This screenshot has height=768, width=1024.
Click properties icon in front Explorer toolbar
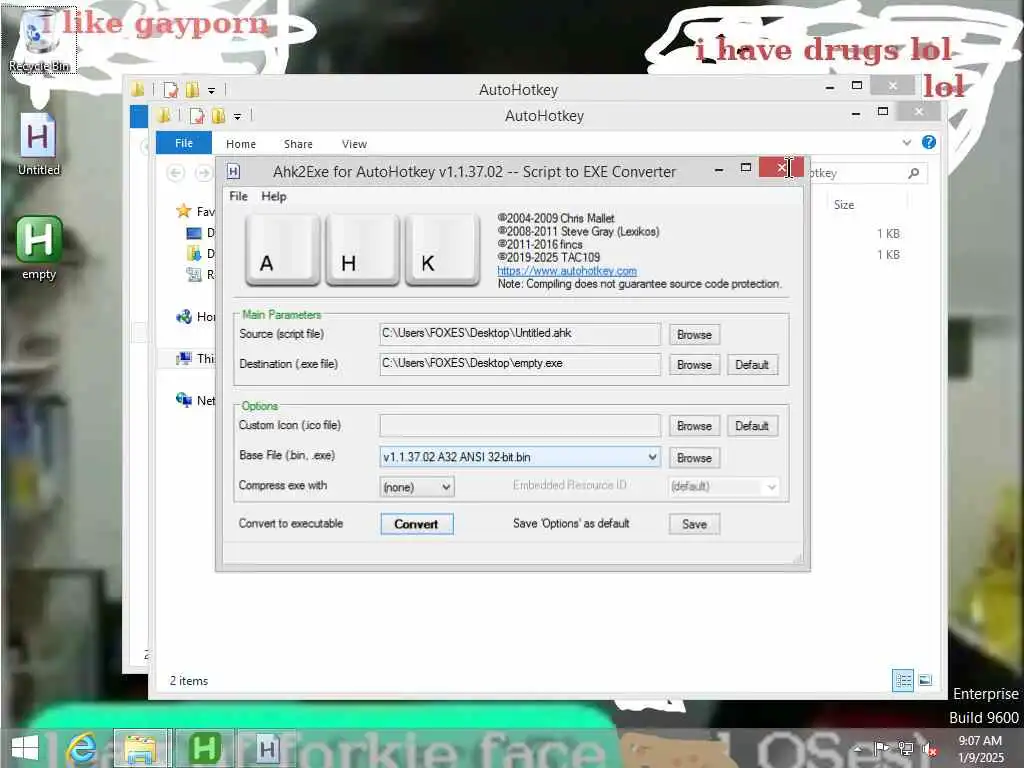(196, 116)
